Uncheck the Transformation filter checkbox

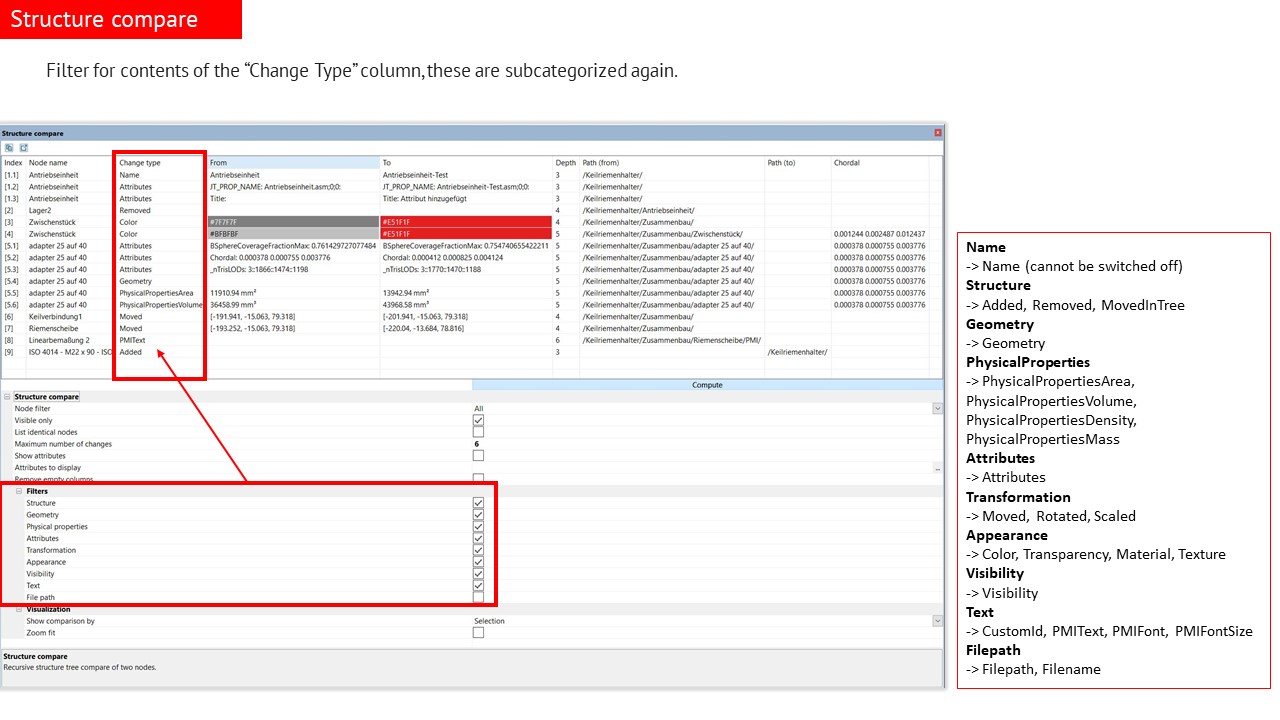point(478,551)
